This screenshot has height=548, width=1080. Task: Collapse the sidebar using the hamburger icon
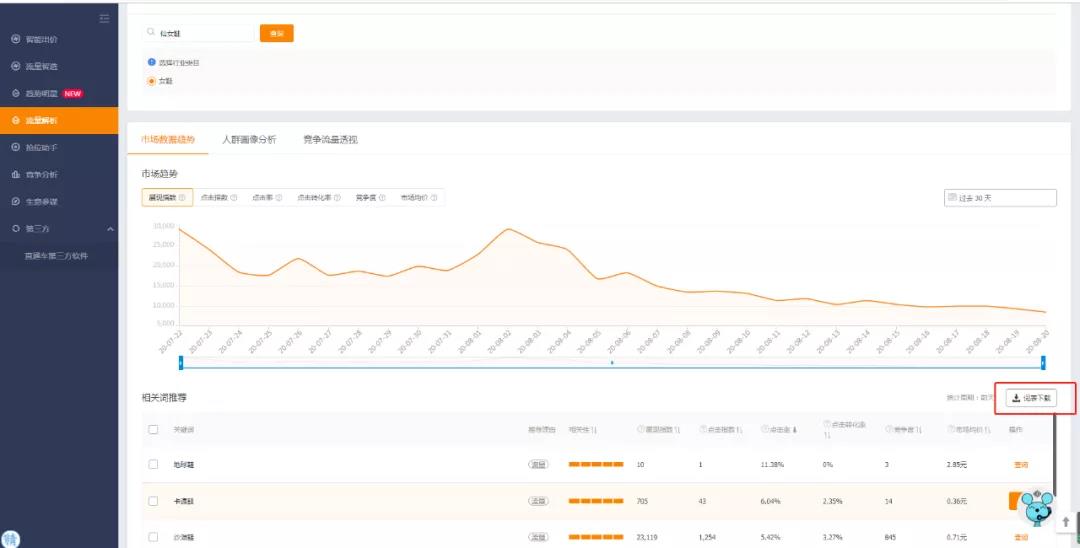pyautogui.click(x=105, y=19)
